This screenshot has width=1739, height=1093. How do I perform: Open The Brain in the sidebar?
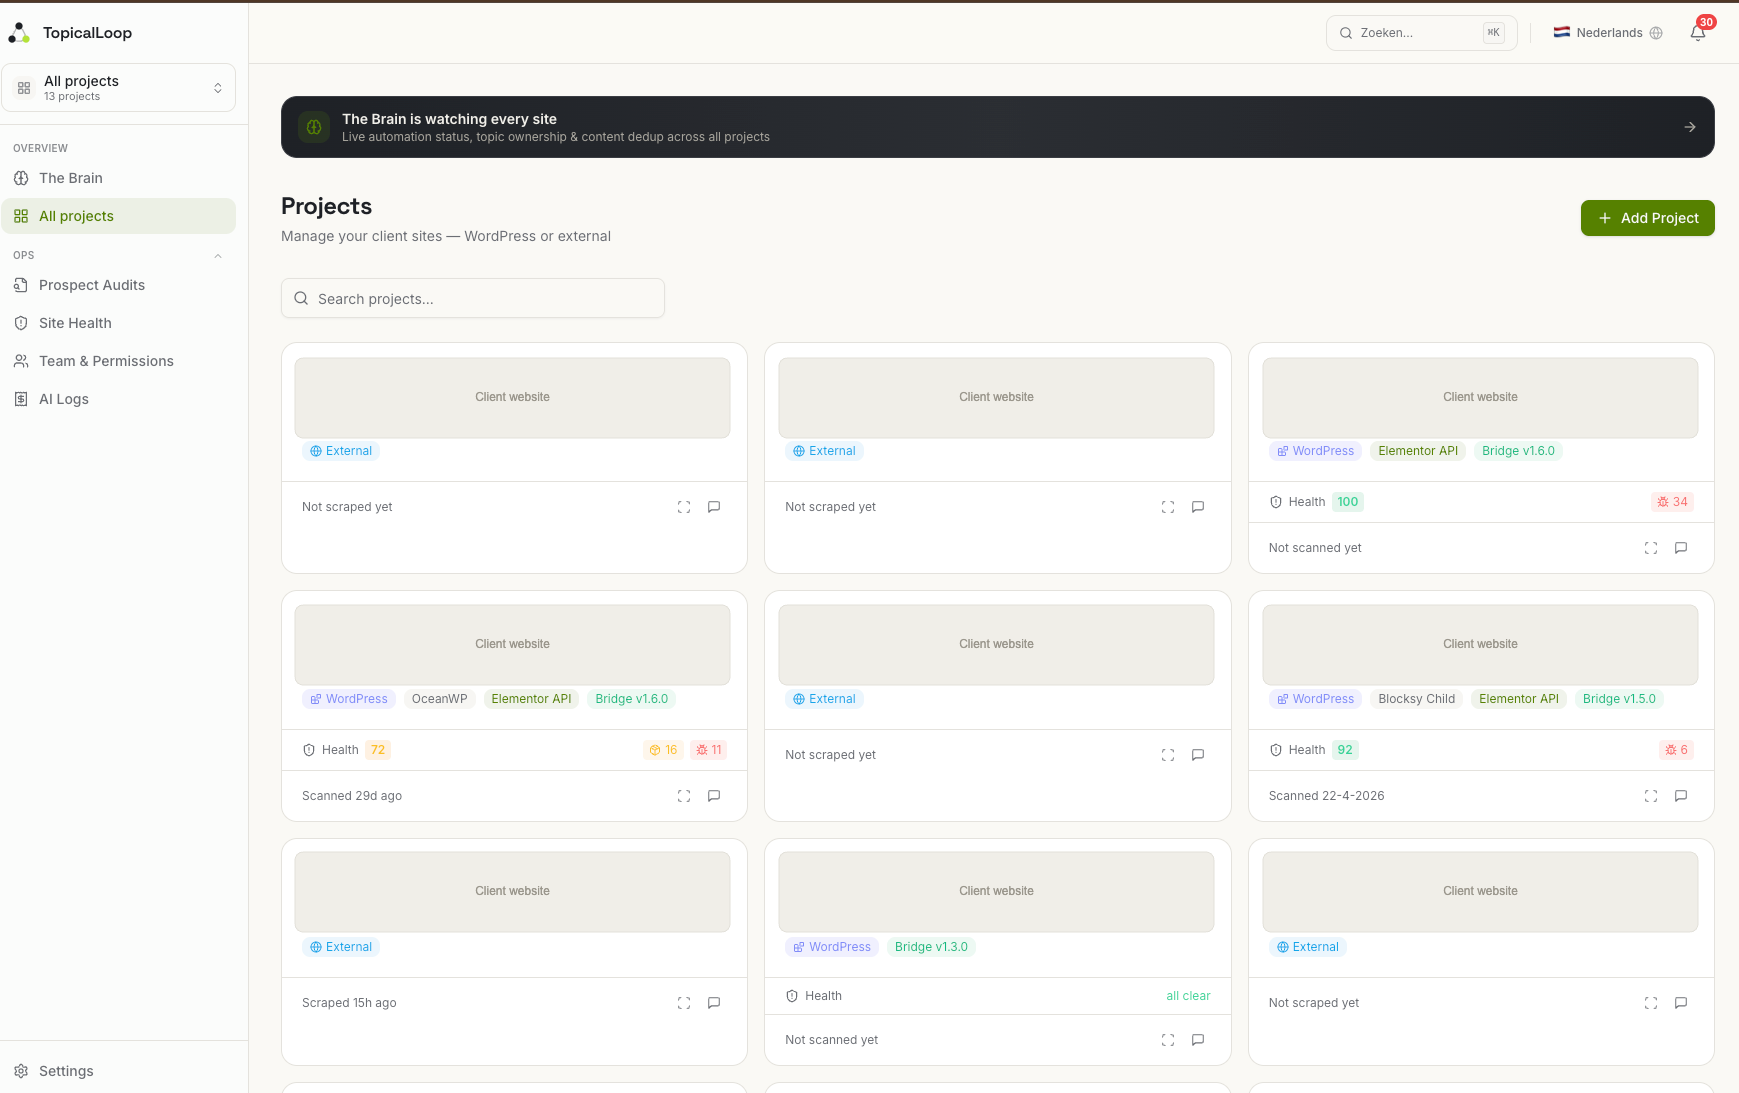[119, 178]
